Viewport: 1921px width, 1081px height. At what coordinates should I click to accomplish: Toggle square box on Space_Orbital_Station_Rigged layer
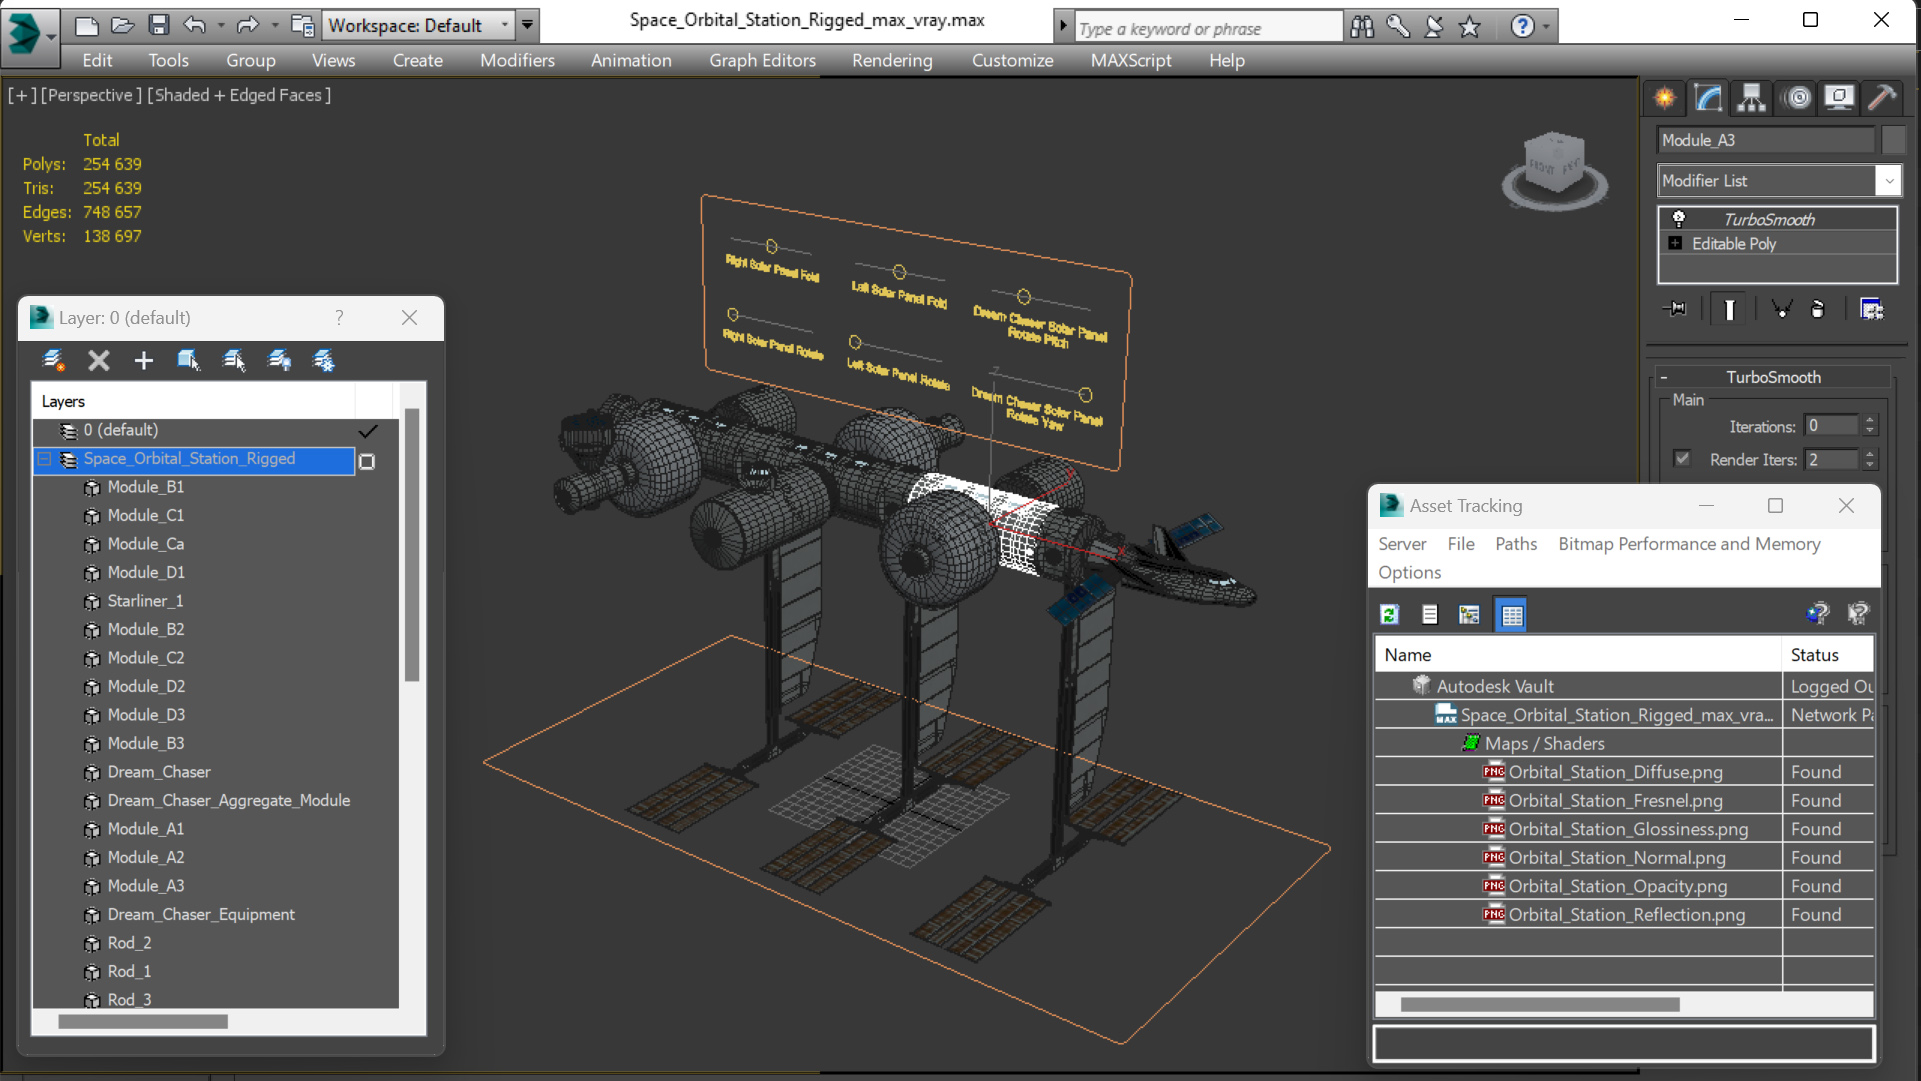[367, 461]
